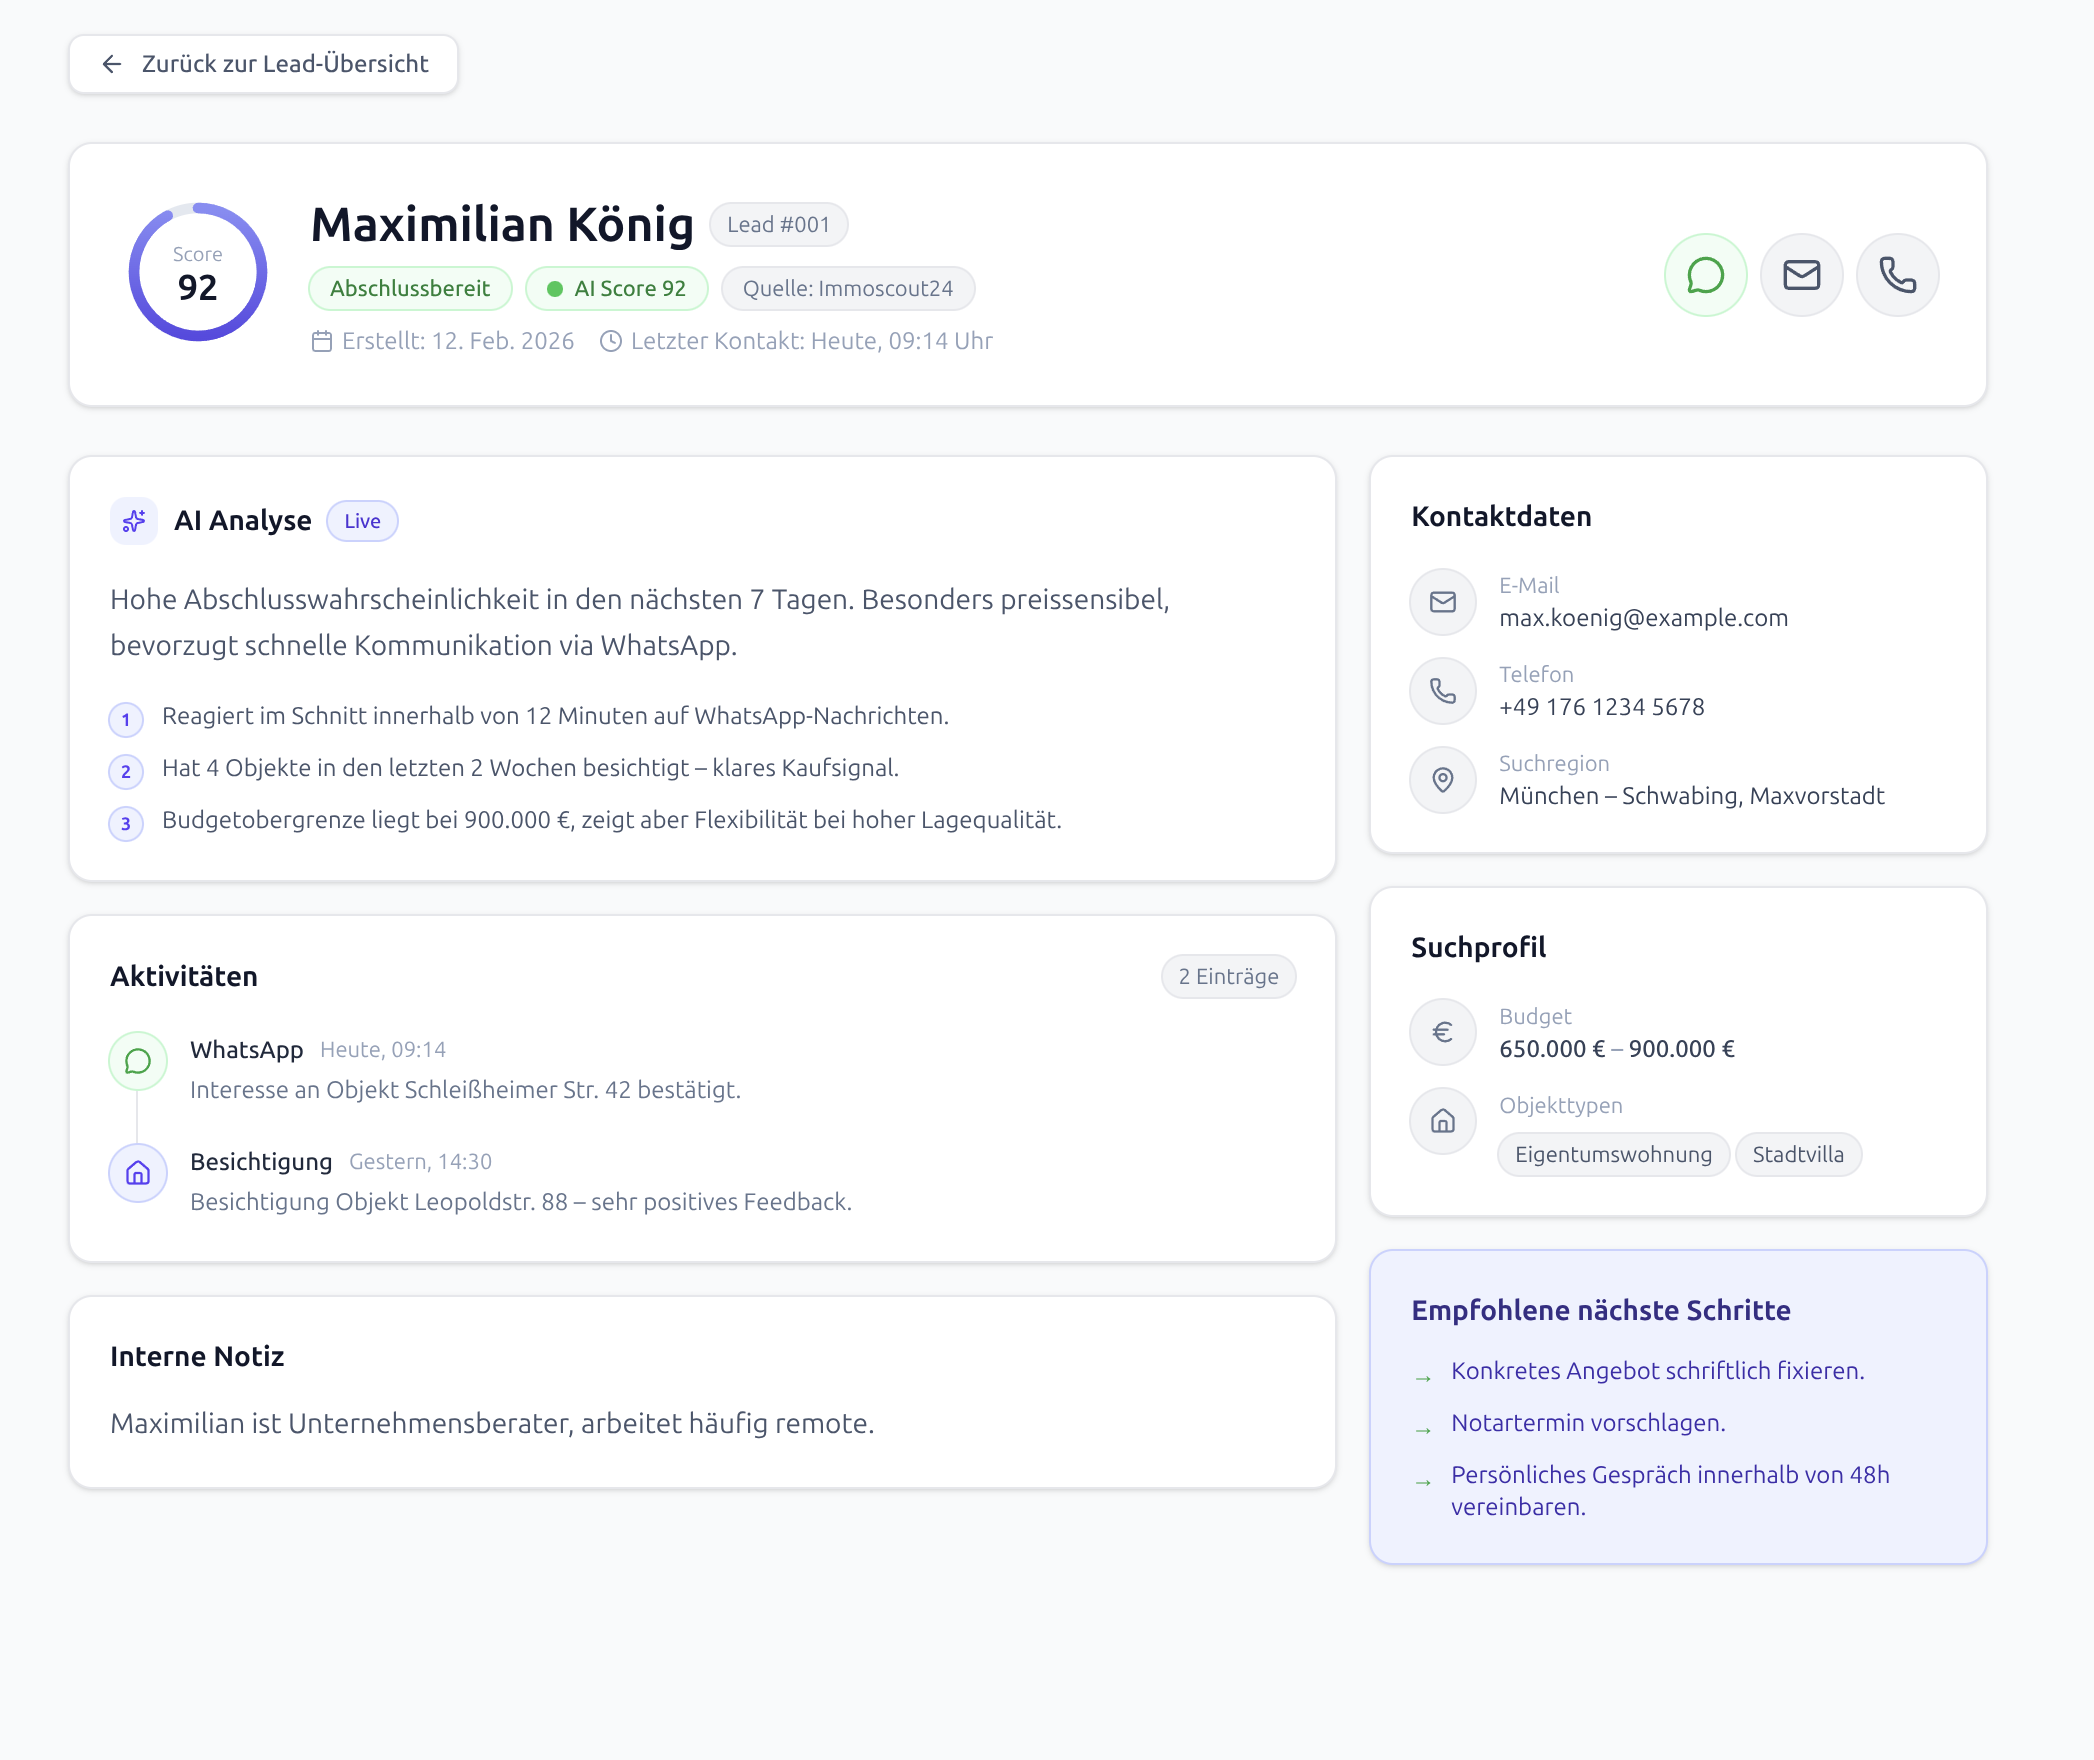Click back arrow icon in top button
The height and width of the screenshot is (1760, 2094).
click(x=112, y=64)
